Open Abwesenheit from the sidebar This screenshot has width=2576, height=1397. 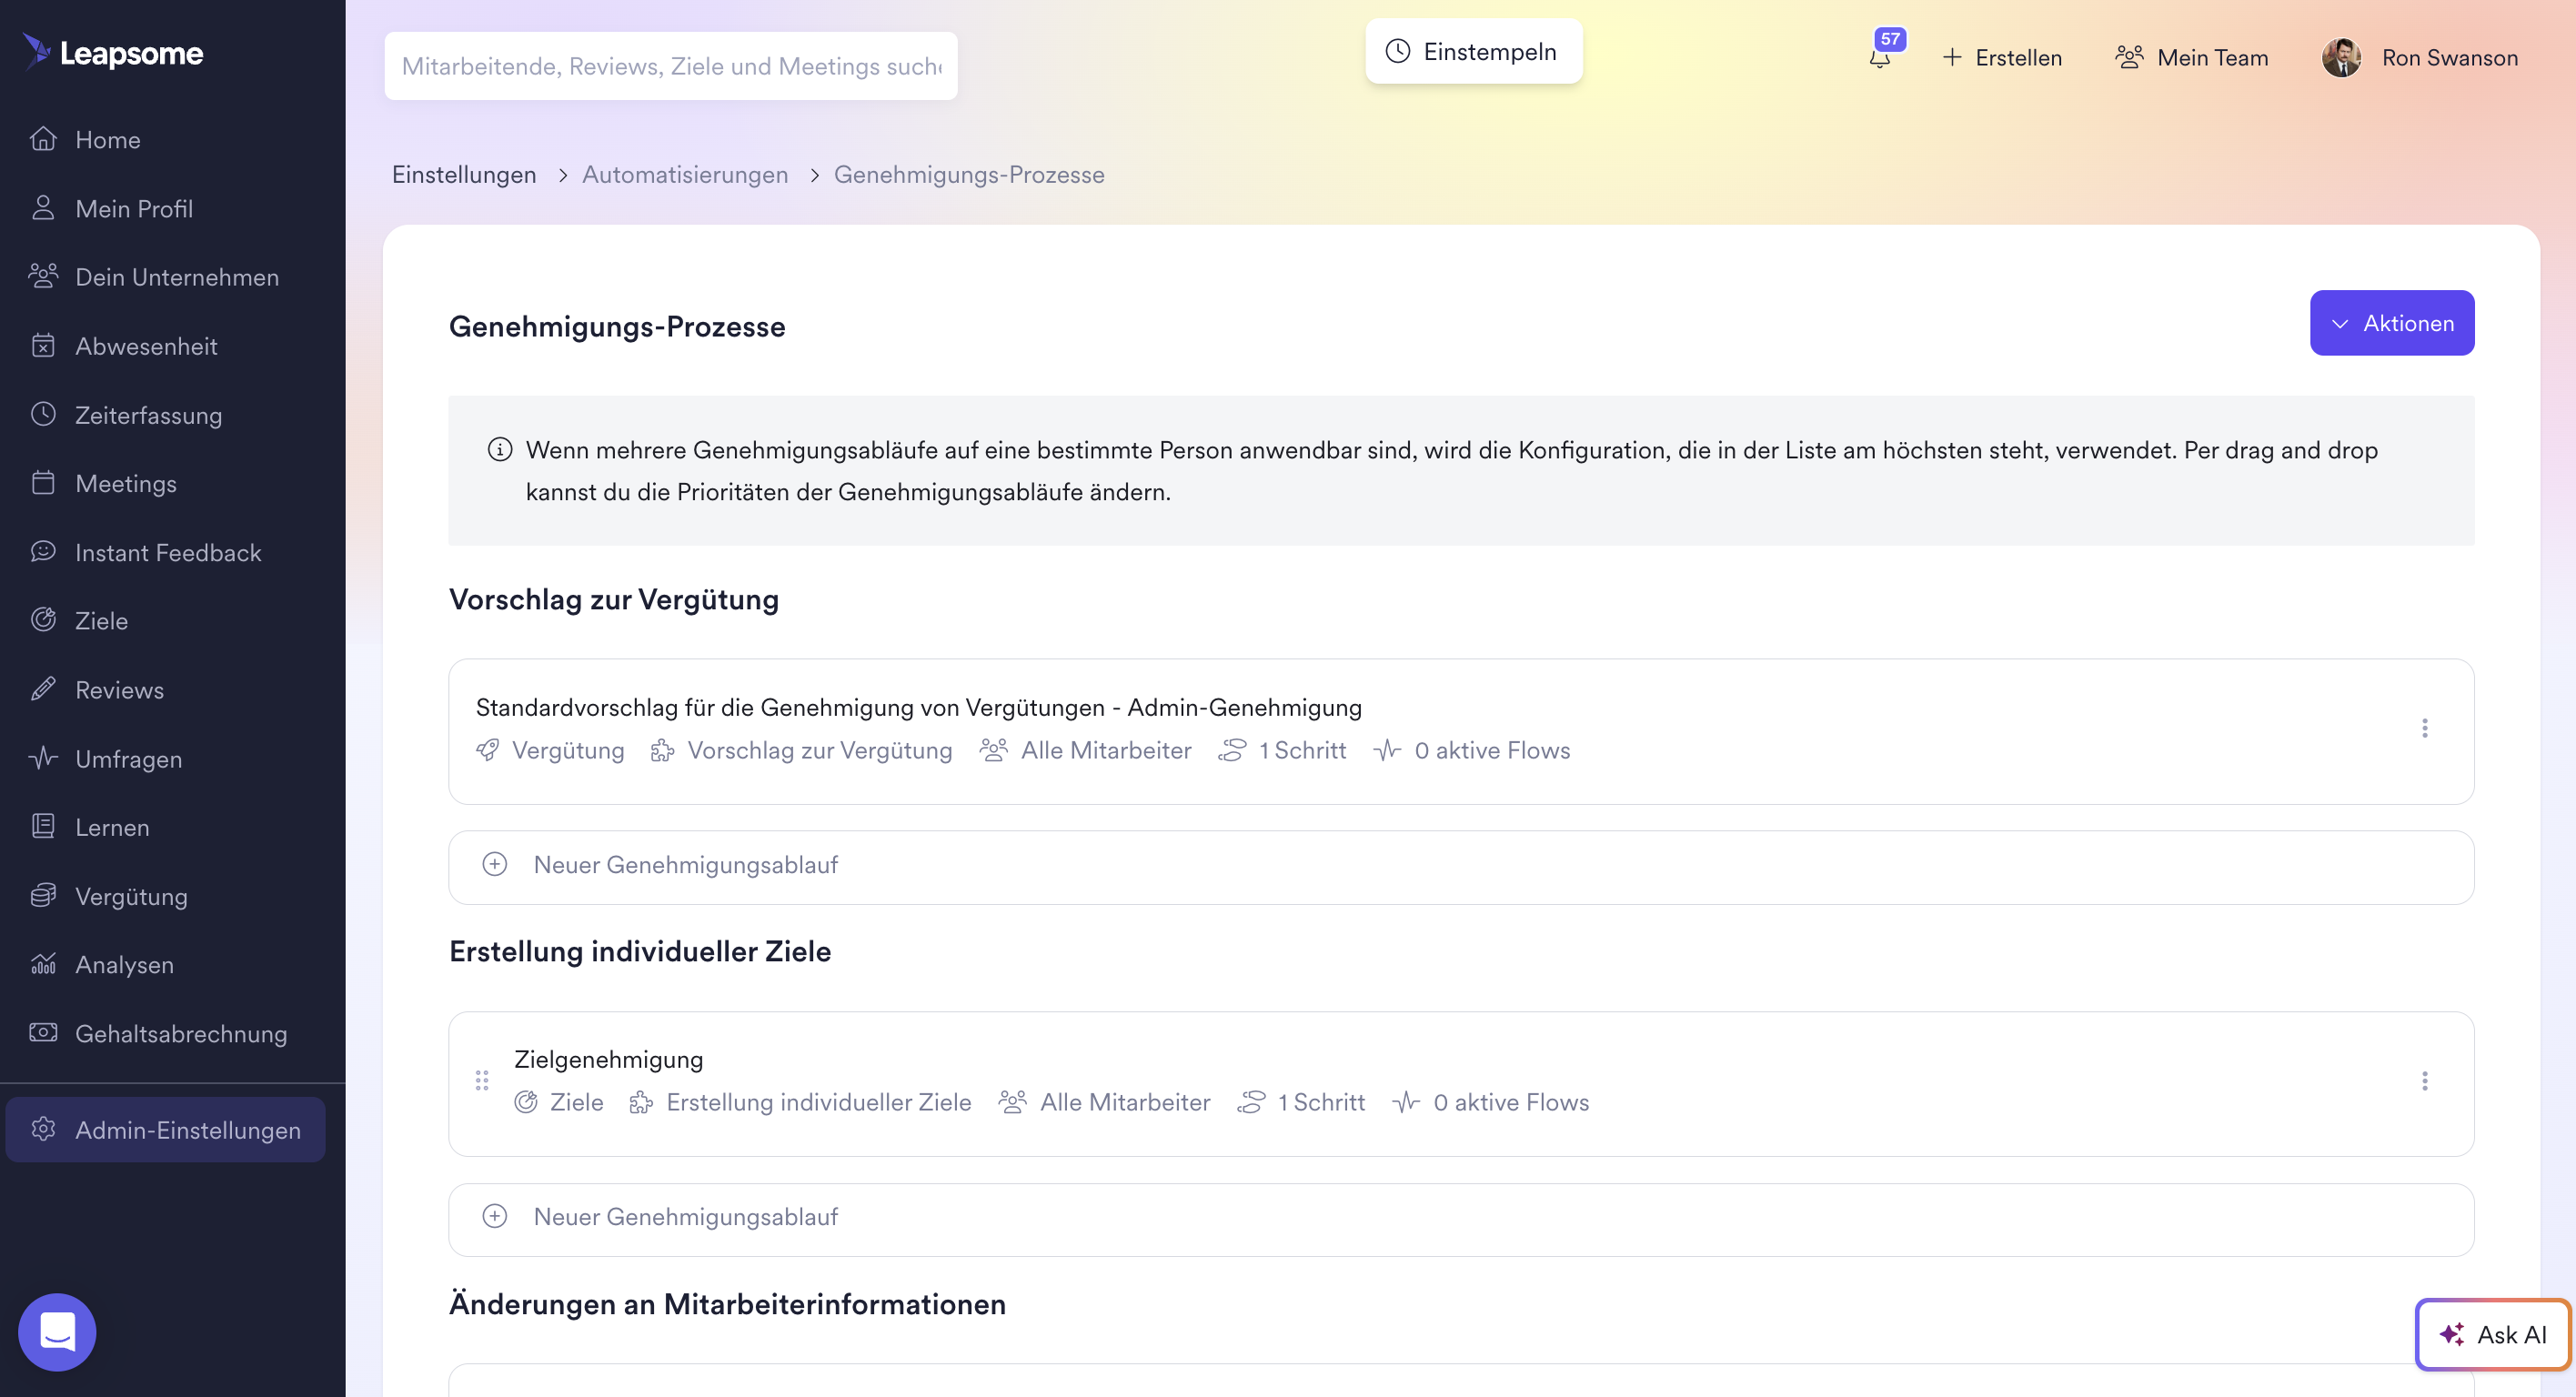(x=146, y=345)
